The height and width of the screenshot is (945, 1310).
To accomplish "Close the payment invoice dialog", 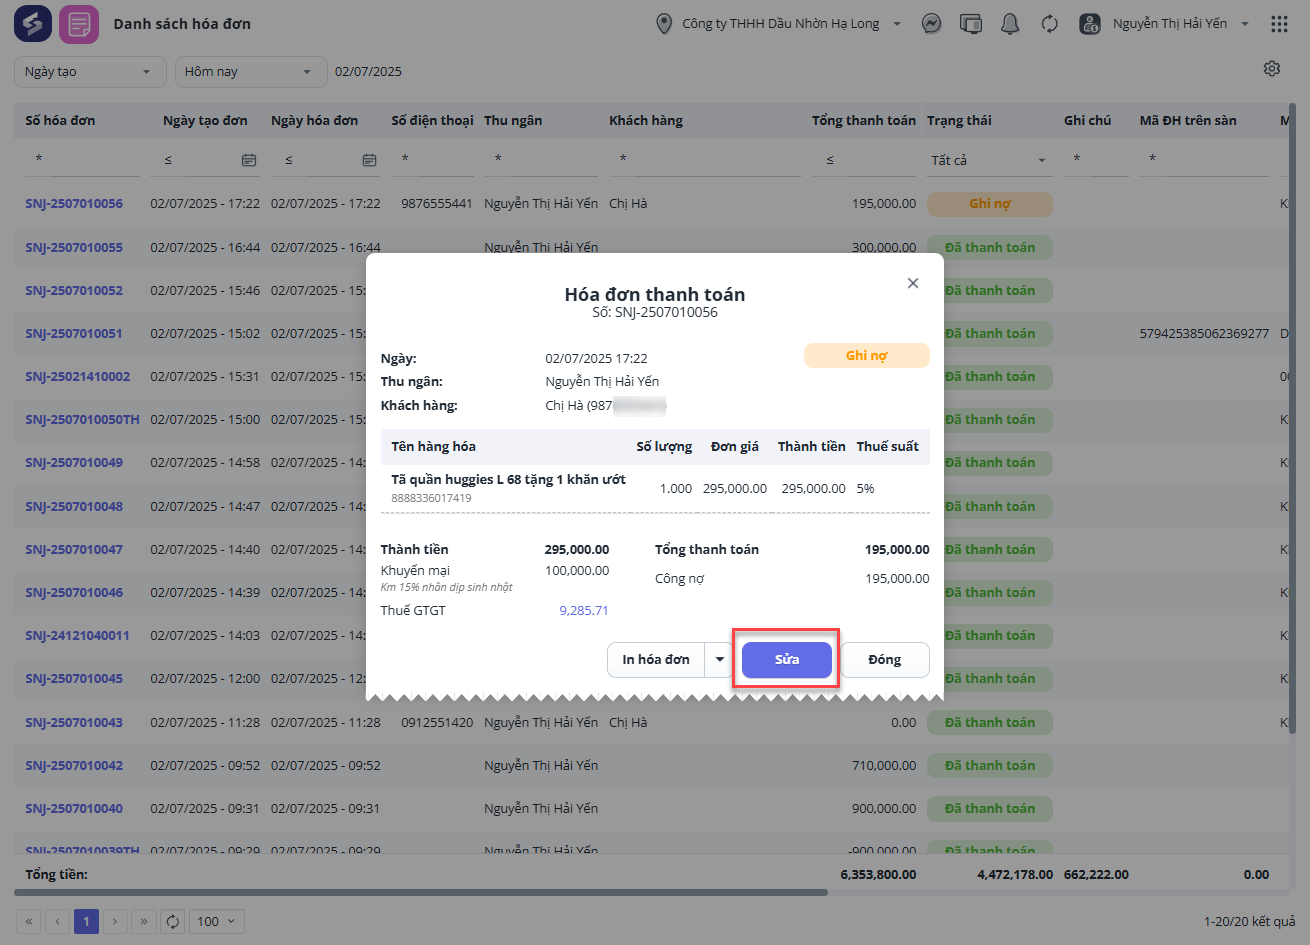I will [912, 284].
